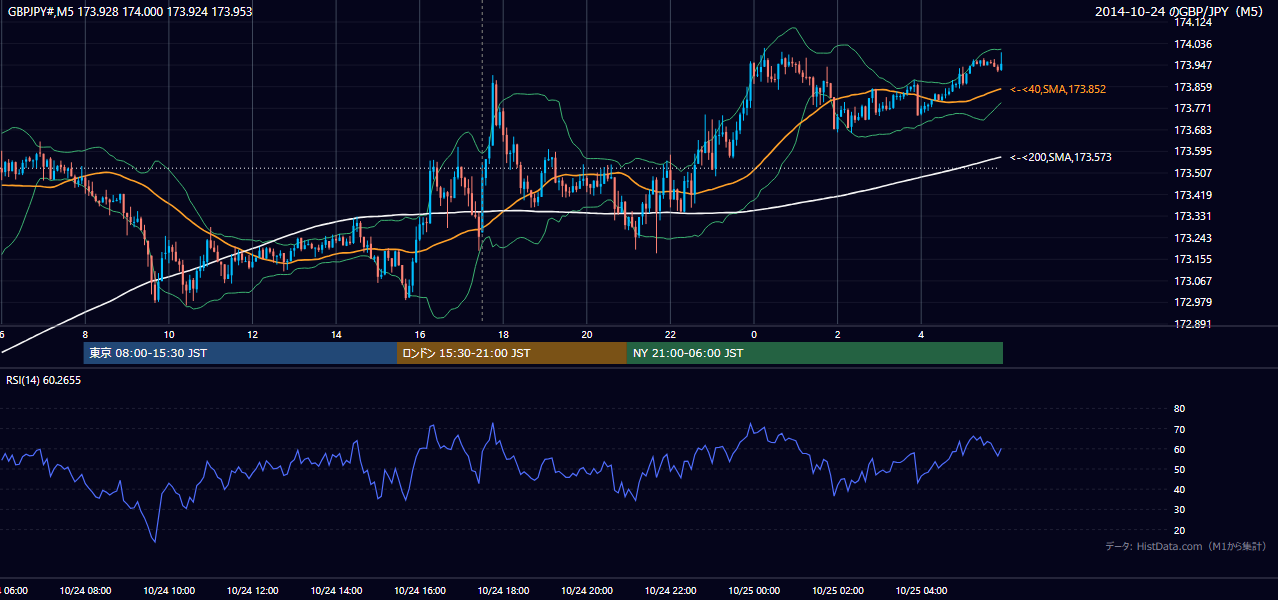This screenshot has width=1278, height=600.
Task: Click price axis label 173.067
Action: 1192,281
